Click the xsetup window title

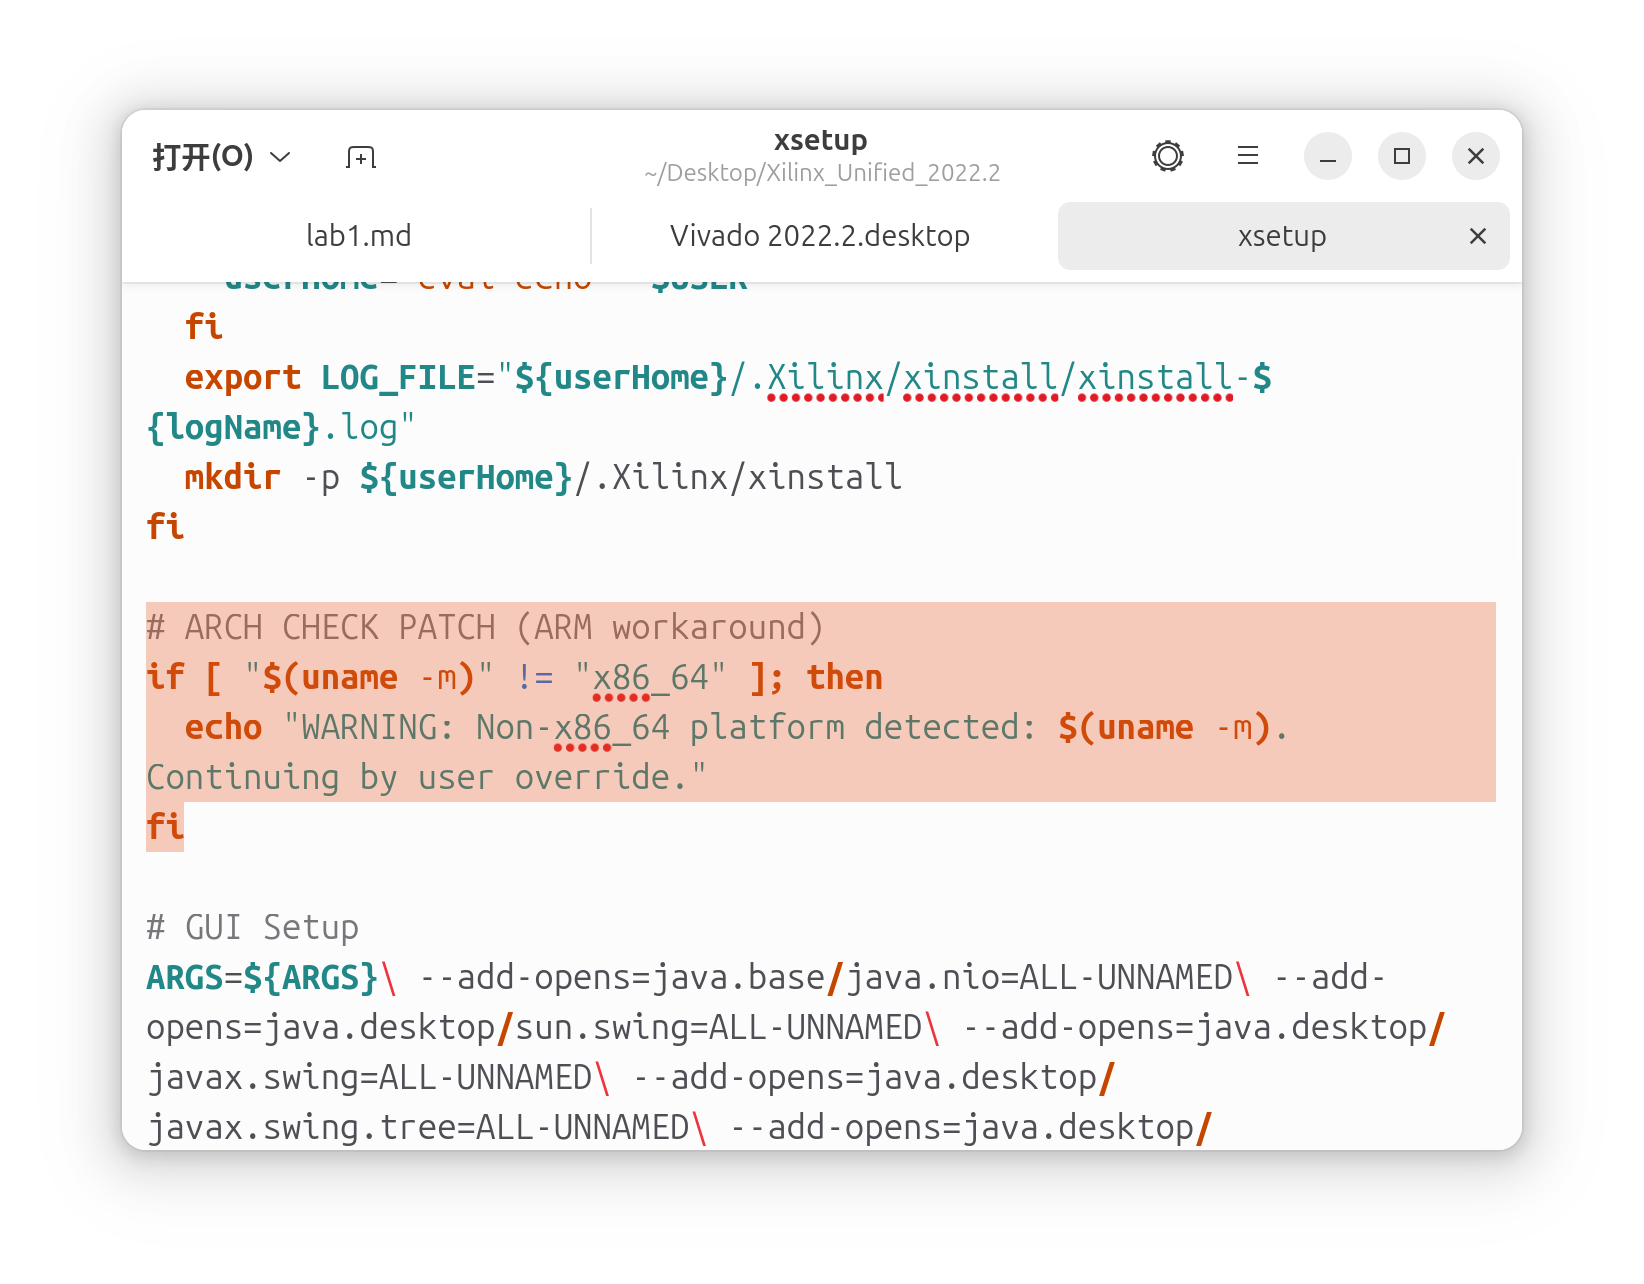click(x=821, y=140)
